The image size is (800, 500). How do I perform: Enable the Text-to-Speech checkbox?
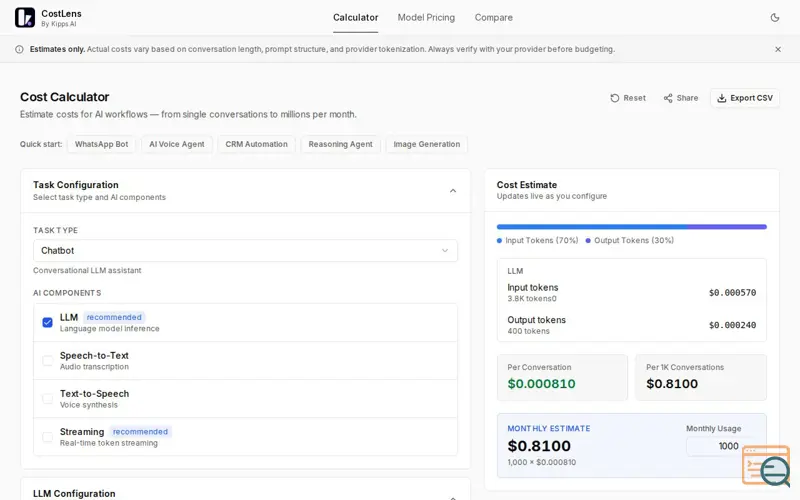point(47,399)
